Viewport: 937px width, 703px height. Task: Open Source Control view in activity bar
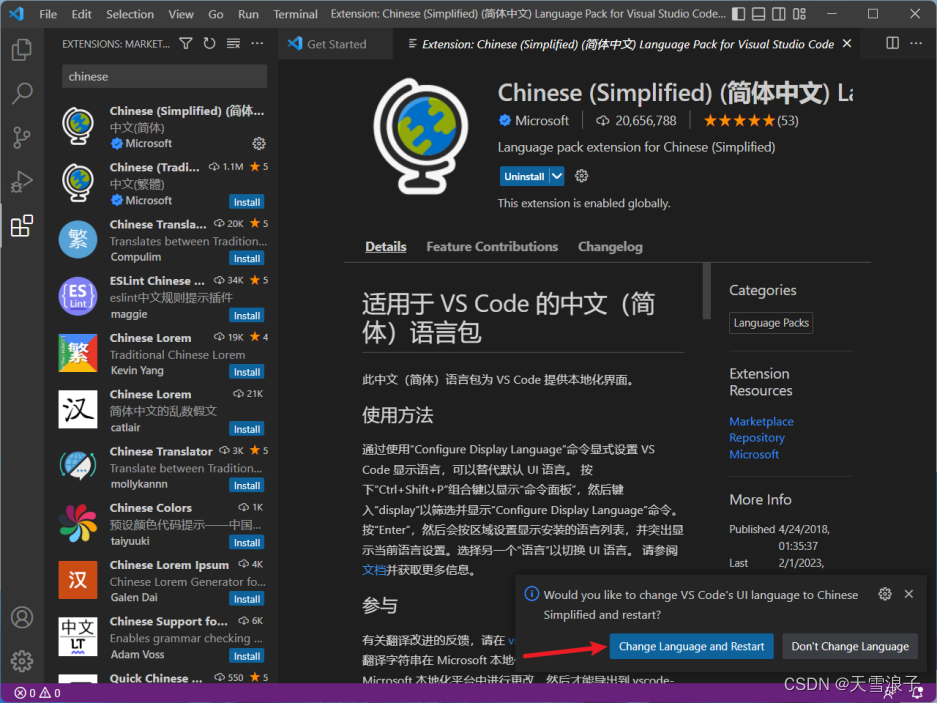pos(22,137)
